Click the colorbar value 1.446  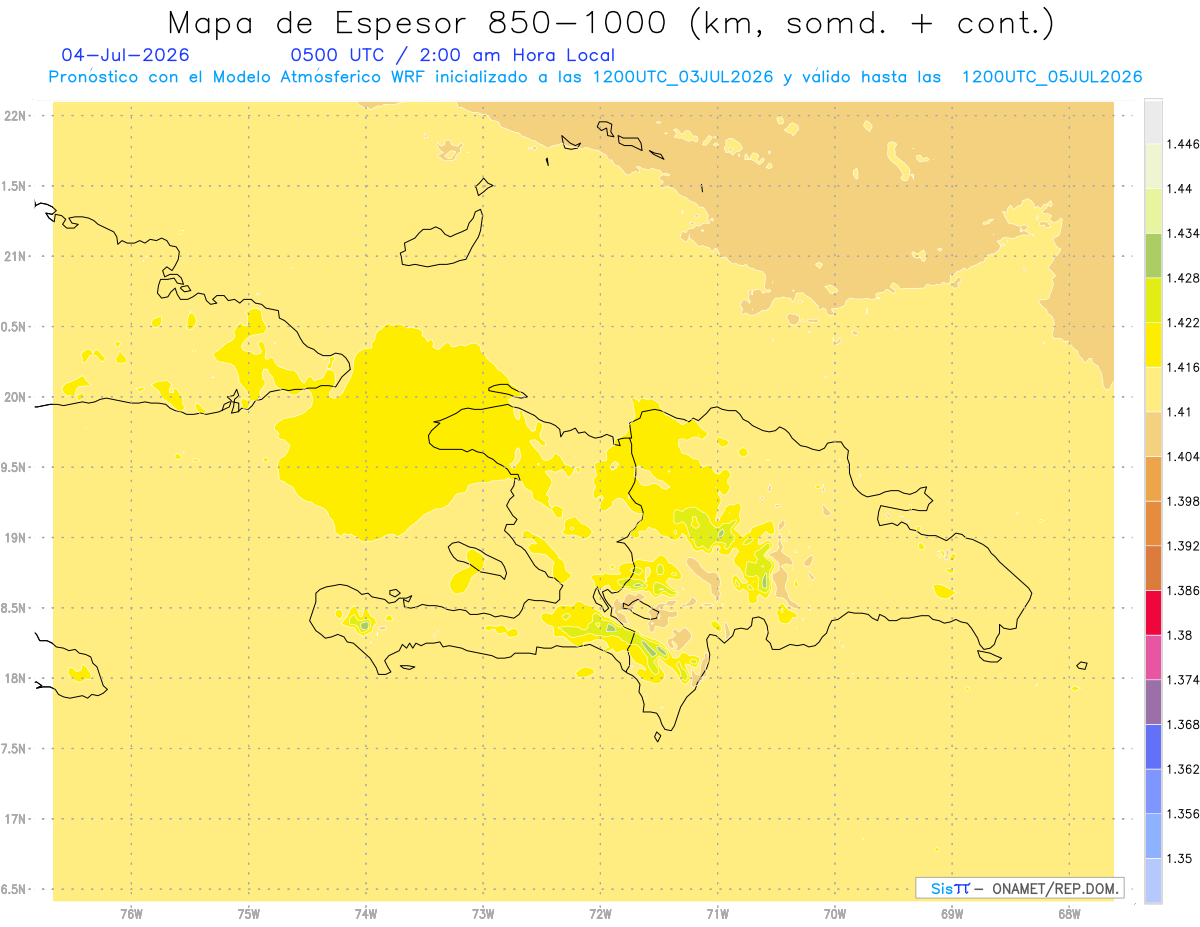1183,145
